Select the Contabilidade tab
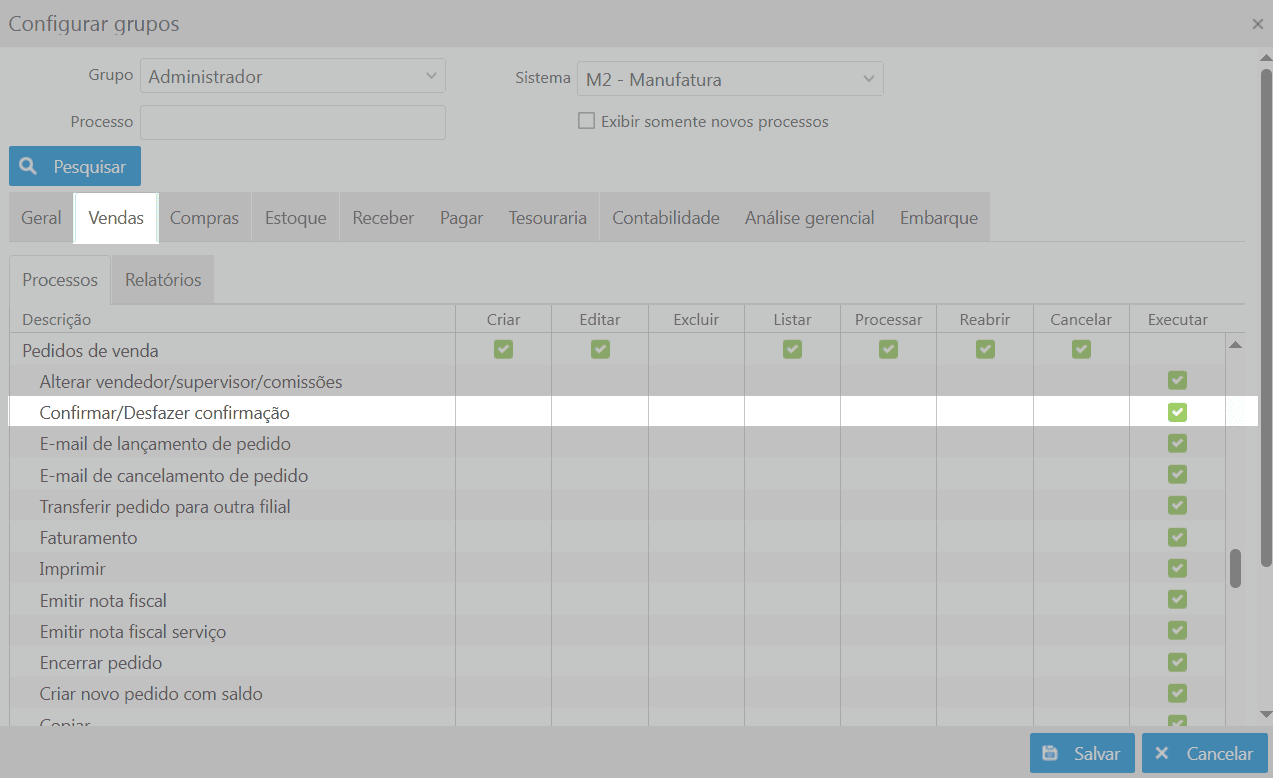 (x=666, y=218)
